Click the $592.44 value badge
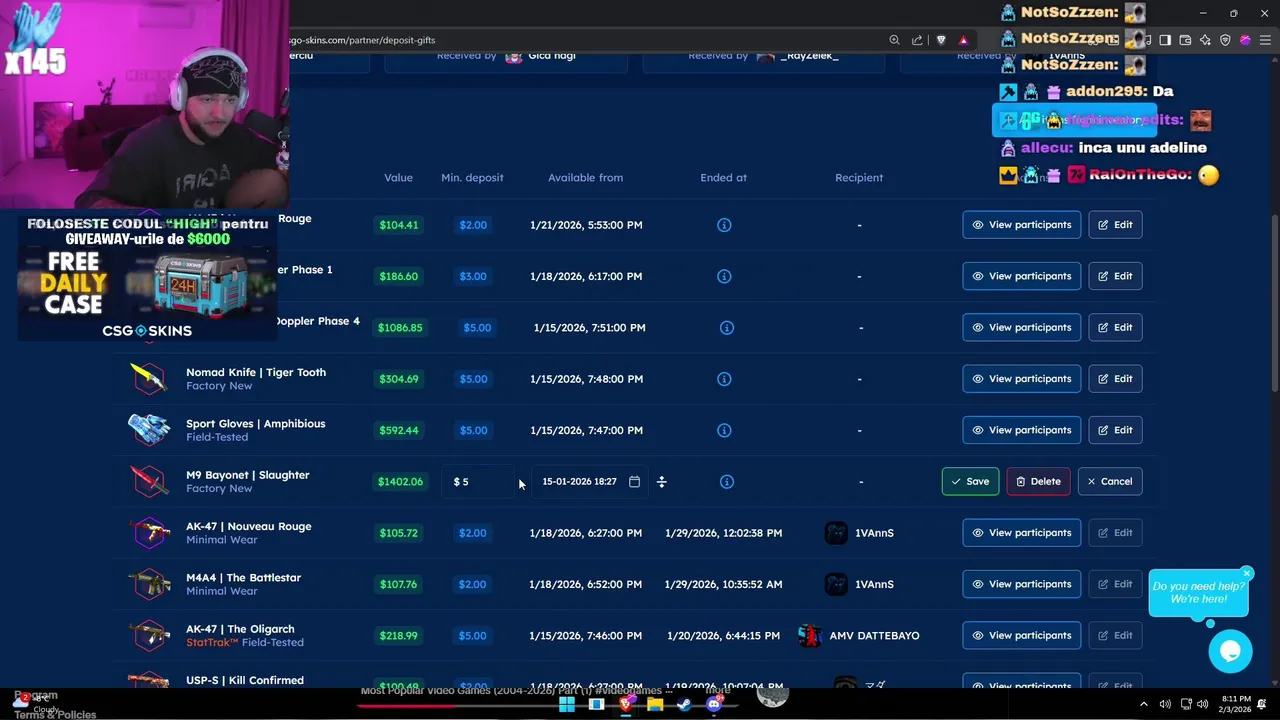 coord(399,430)
